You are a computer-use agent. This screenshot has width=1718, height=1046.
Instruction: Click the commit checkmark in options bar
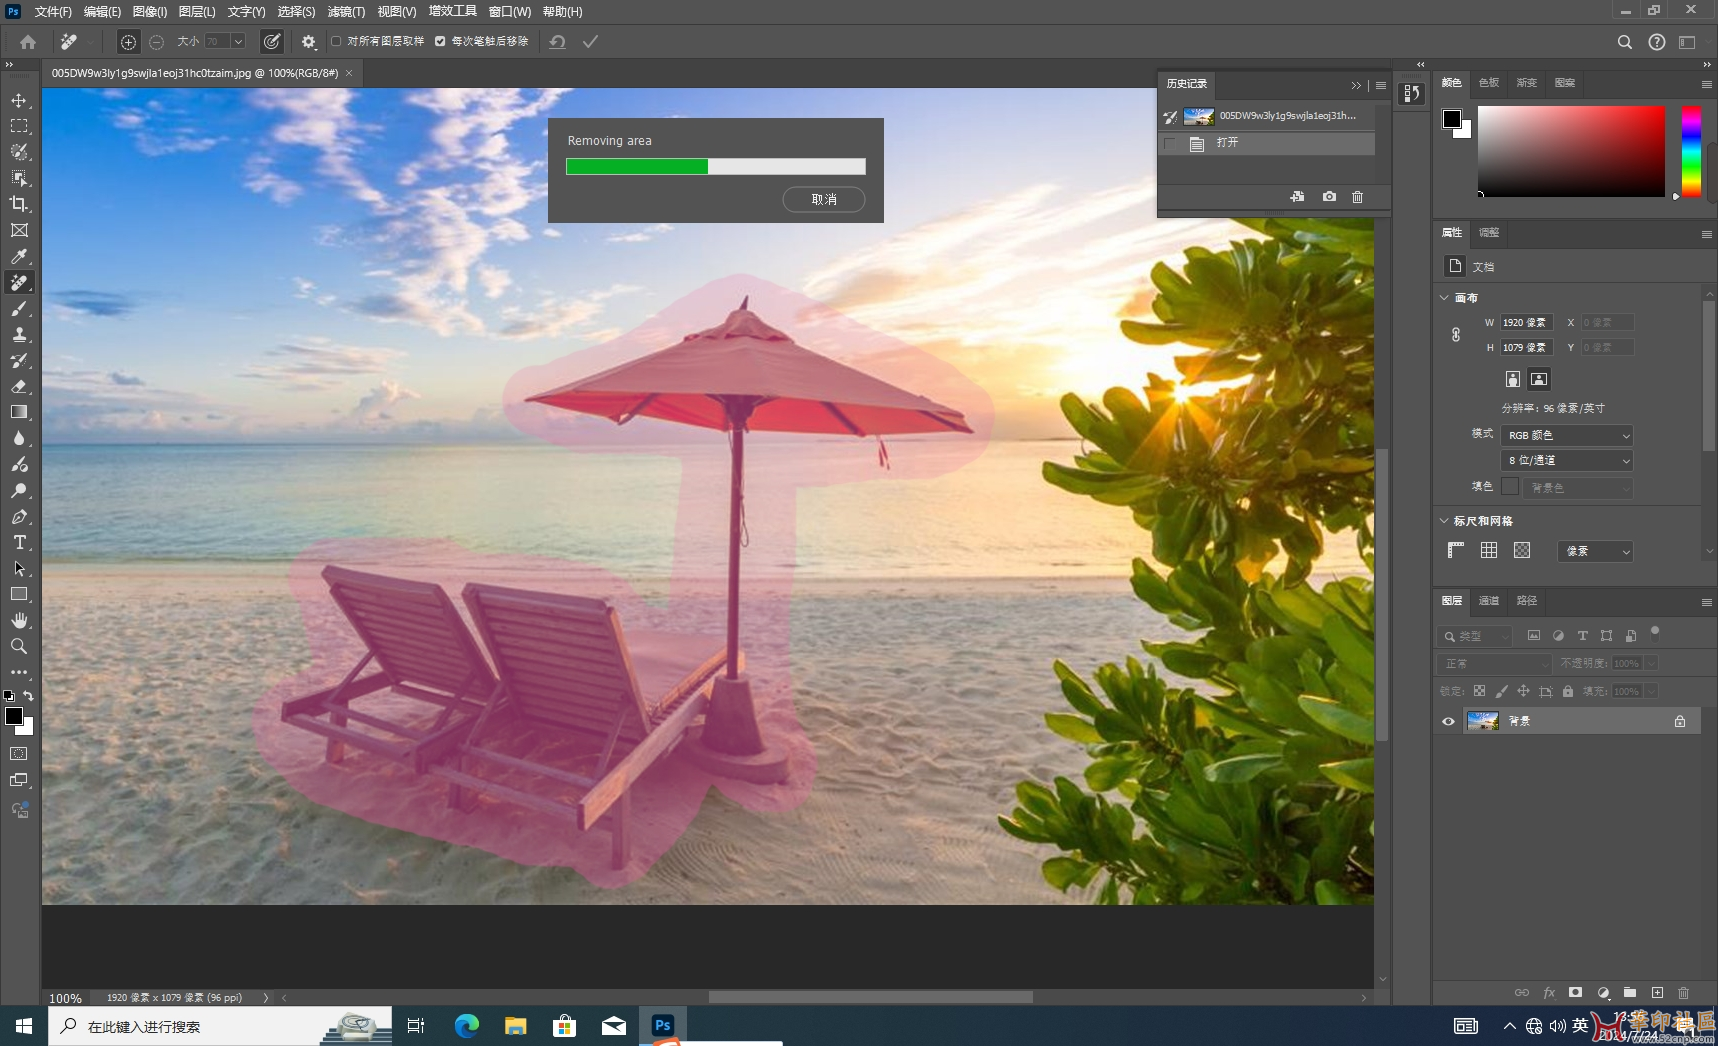(591, 42)
